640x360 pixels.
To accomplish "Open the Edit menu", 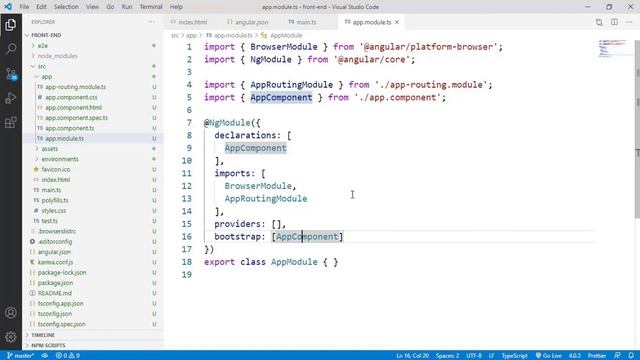I will 41,7.
